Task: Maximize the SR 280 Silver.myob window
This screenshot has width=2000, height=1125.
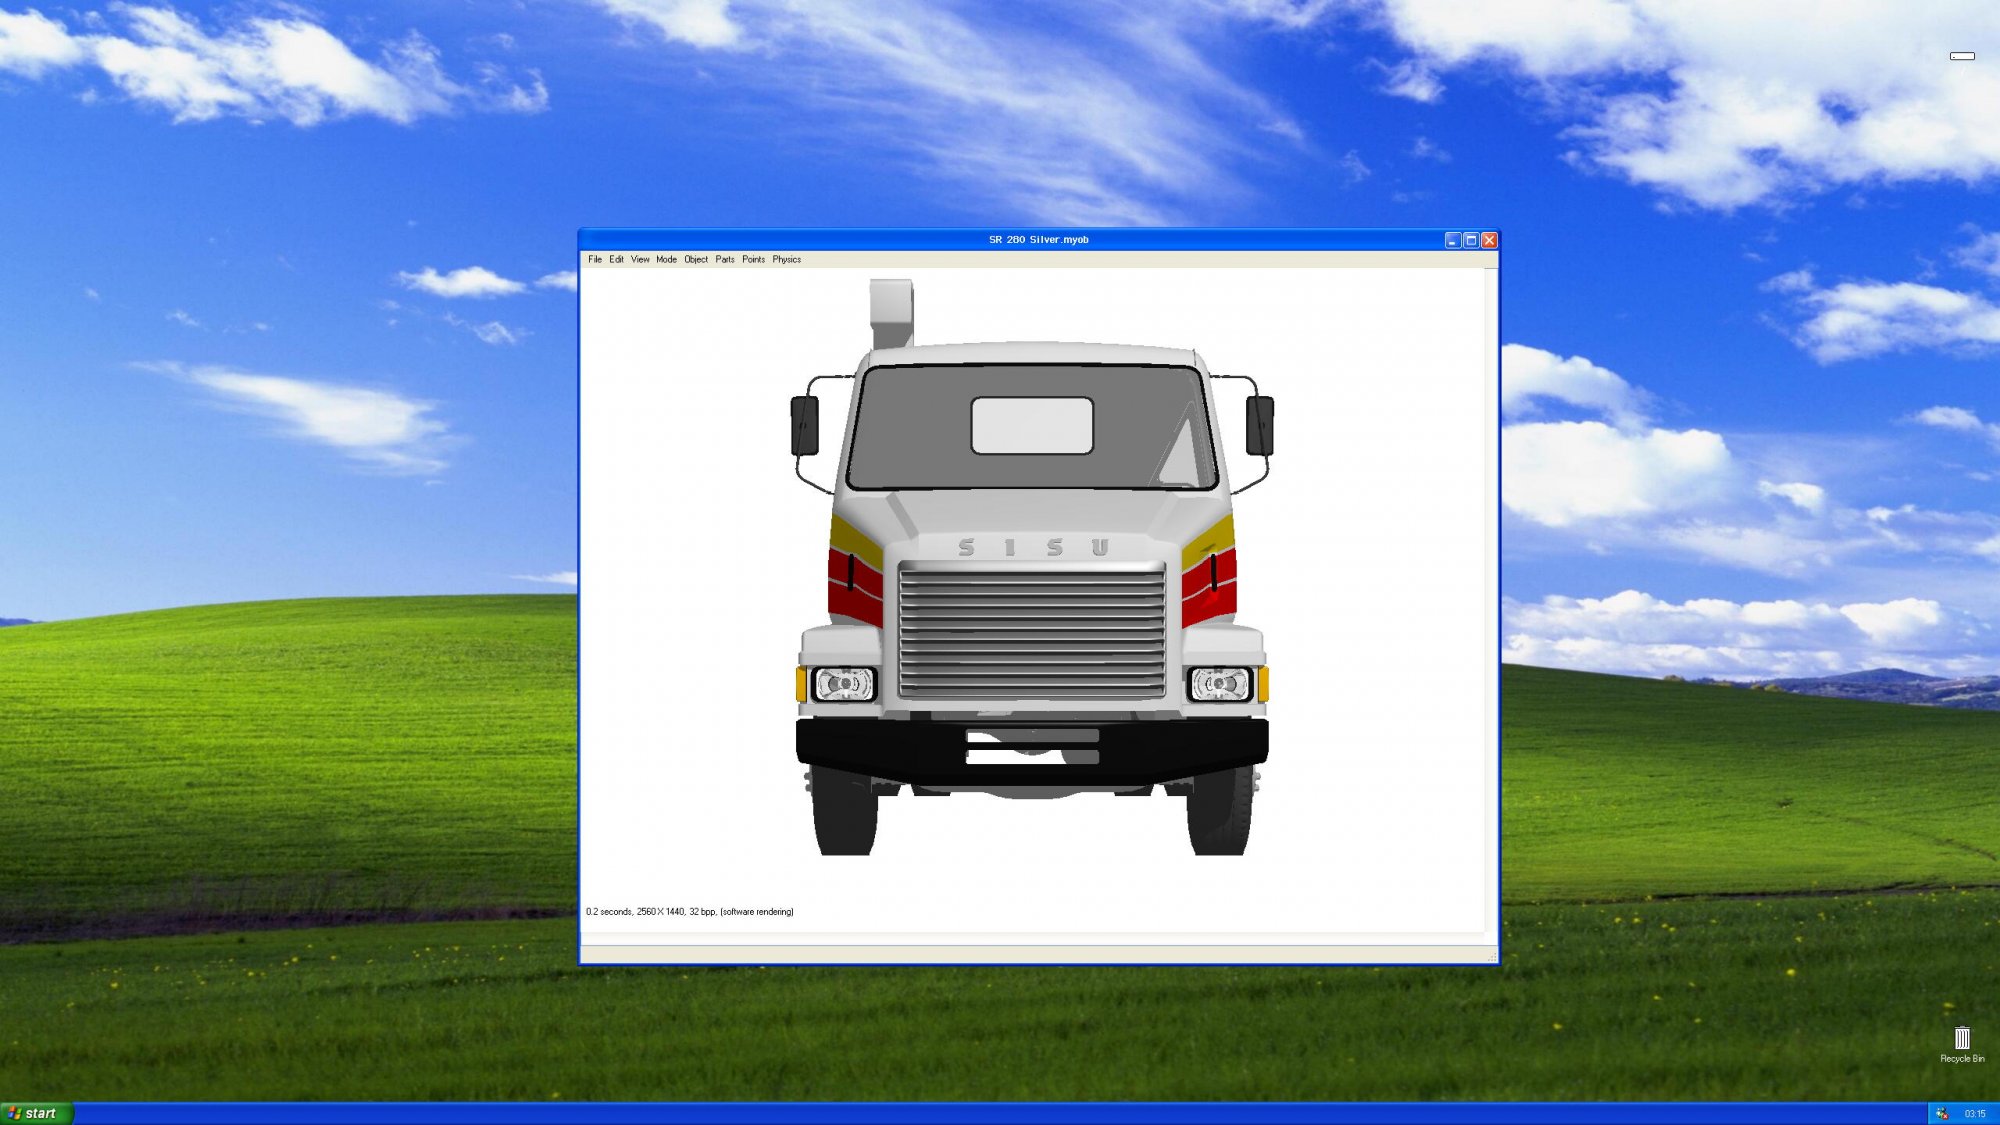Action: click(x=1471, y=240)
